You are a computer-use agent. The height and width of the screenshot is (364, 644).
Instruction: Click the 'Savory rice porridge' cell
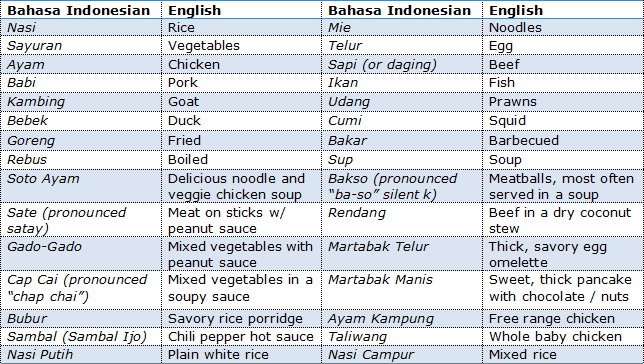241,318
